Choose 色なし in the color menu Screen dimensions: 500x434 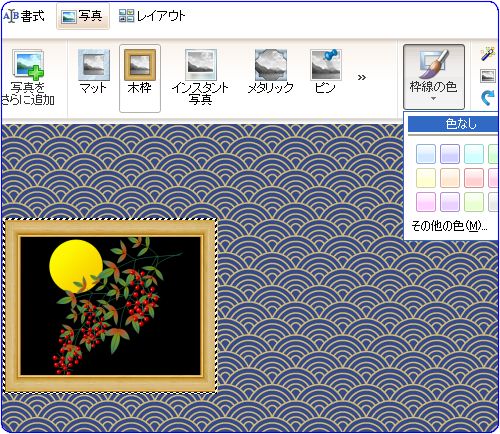point(453,124)
